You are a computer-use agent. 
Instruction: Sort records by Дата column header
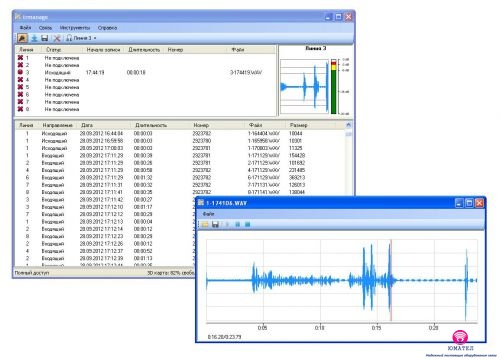point(87,125)
